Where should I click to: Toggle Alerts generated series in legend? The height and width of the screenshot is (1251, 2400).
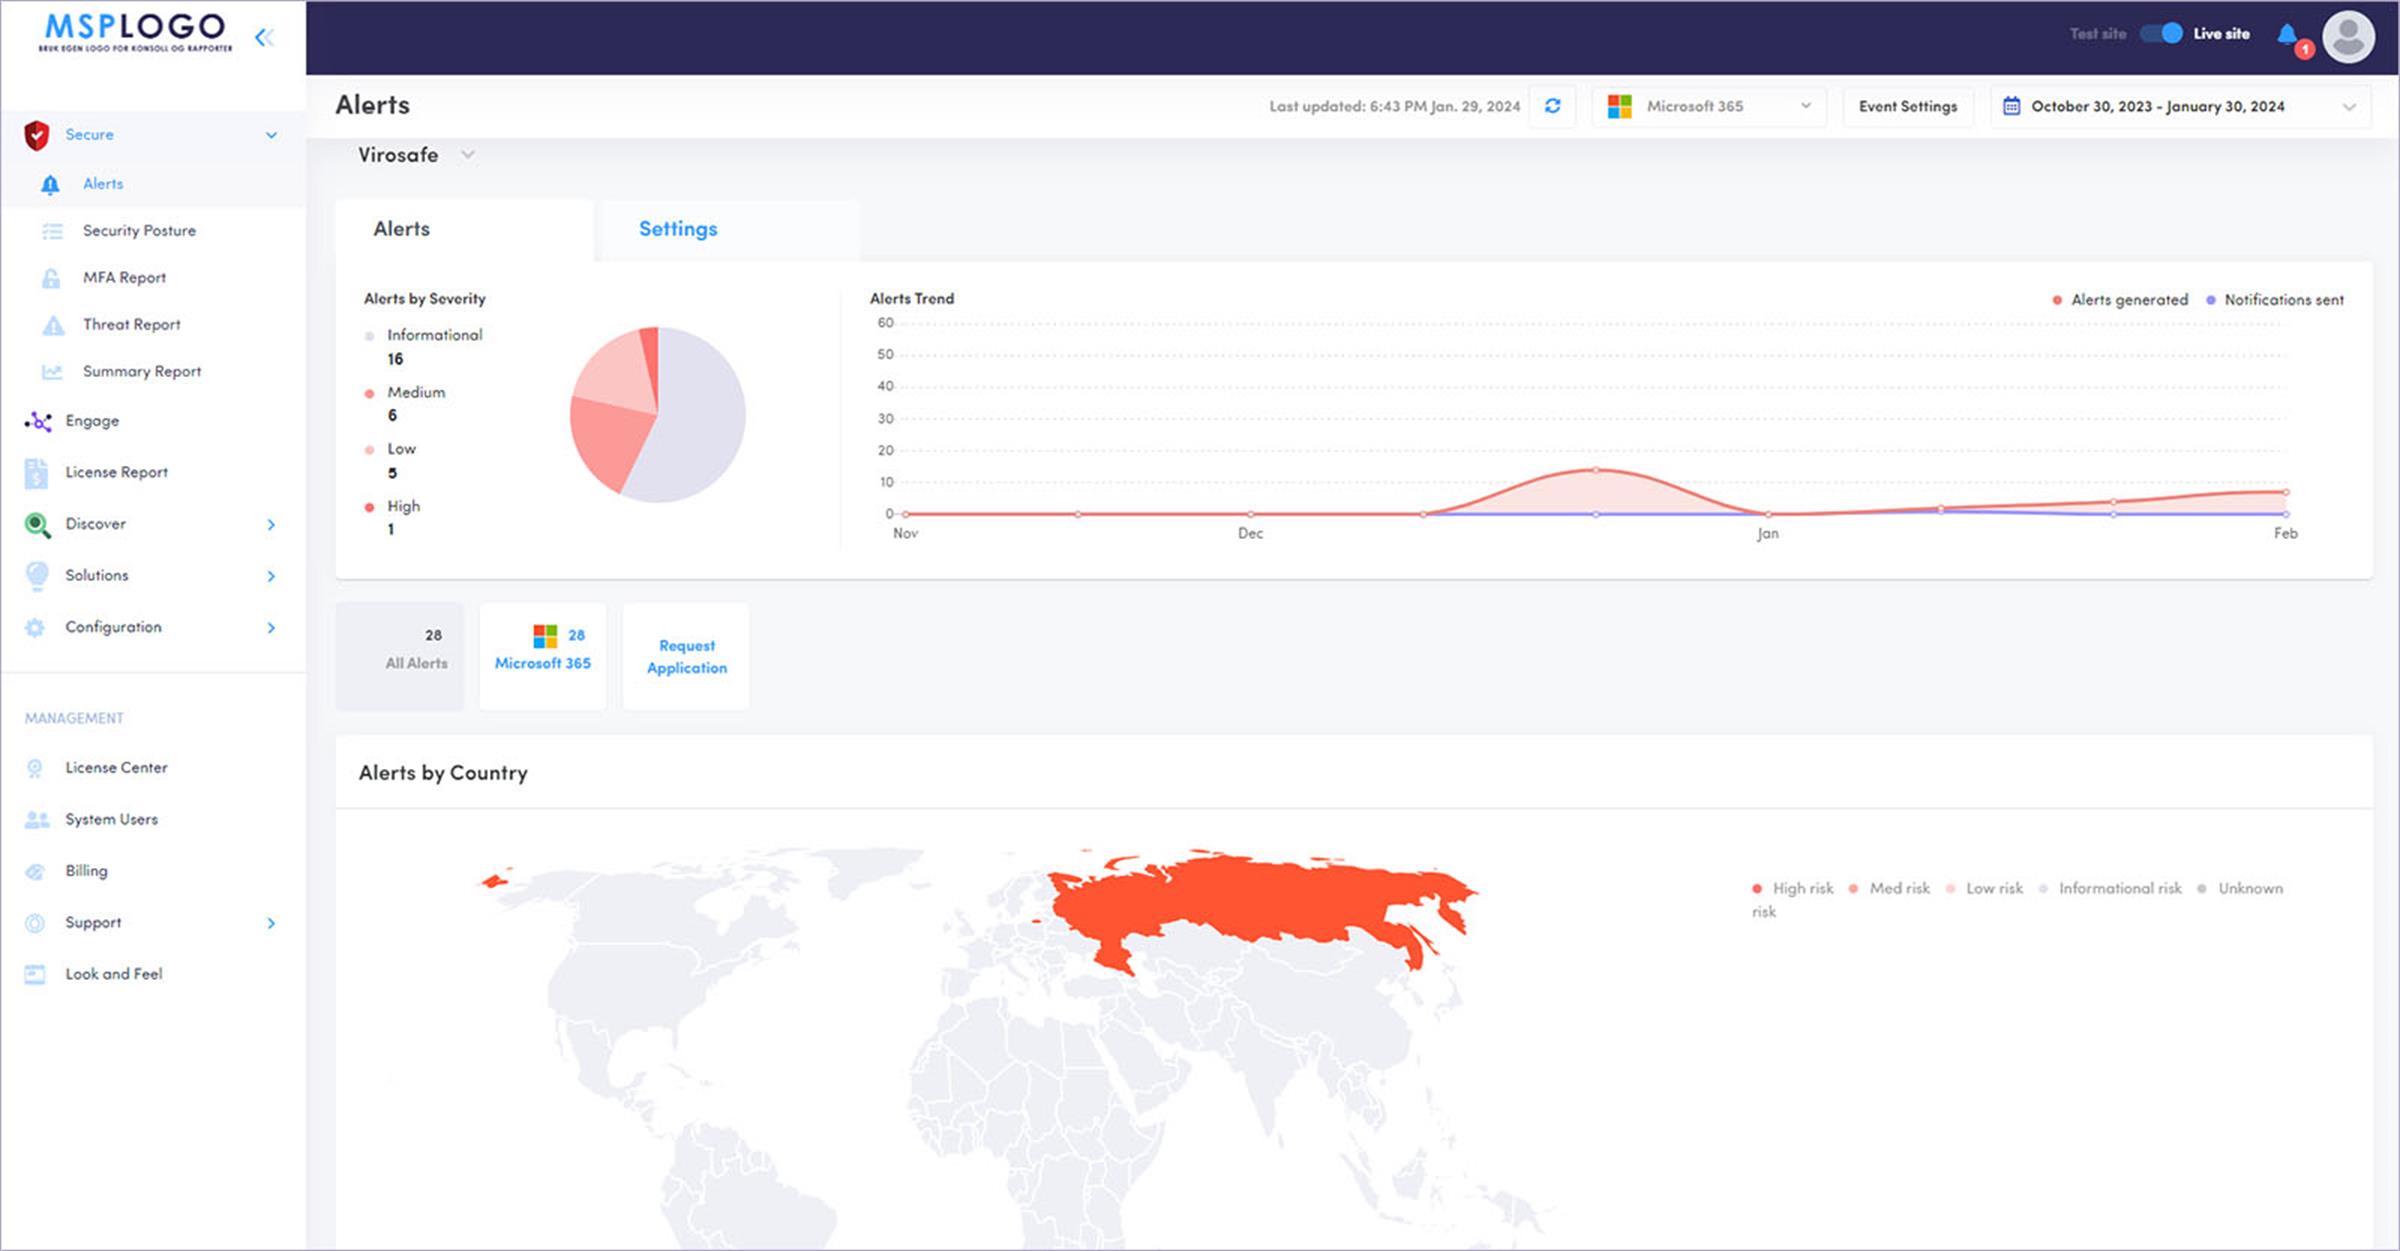(x=2120, y=300)
